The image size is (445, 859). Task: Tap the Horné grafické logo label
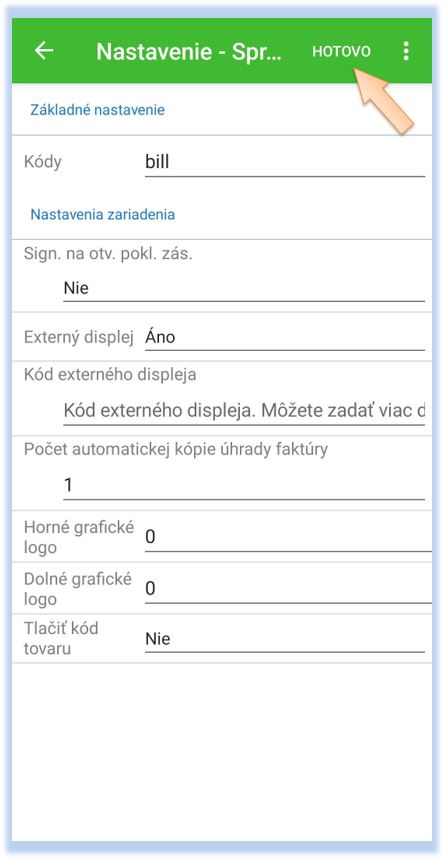(79, 537)
